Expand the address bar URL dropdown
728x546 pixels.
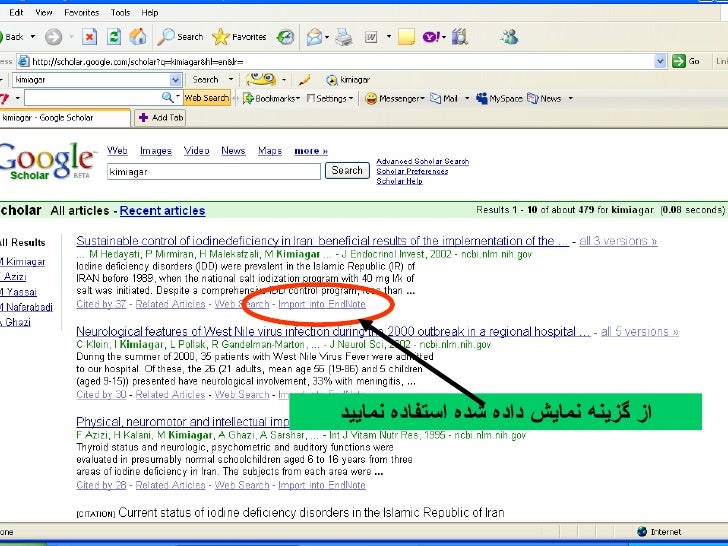click(x=660, y=61)
